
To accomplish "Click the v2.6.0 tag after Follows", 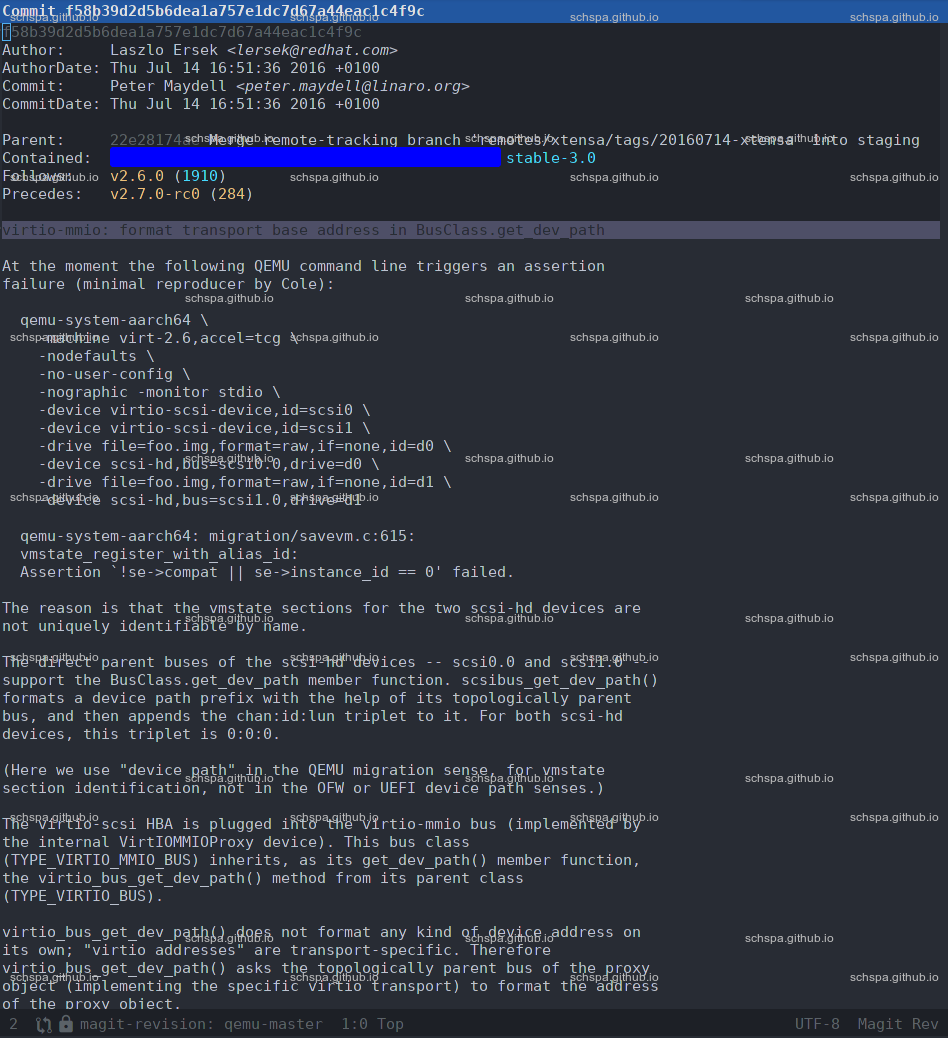I will [x=137, y=175].
